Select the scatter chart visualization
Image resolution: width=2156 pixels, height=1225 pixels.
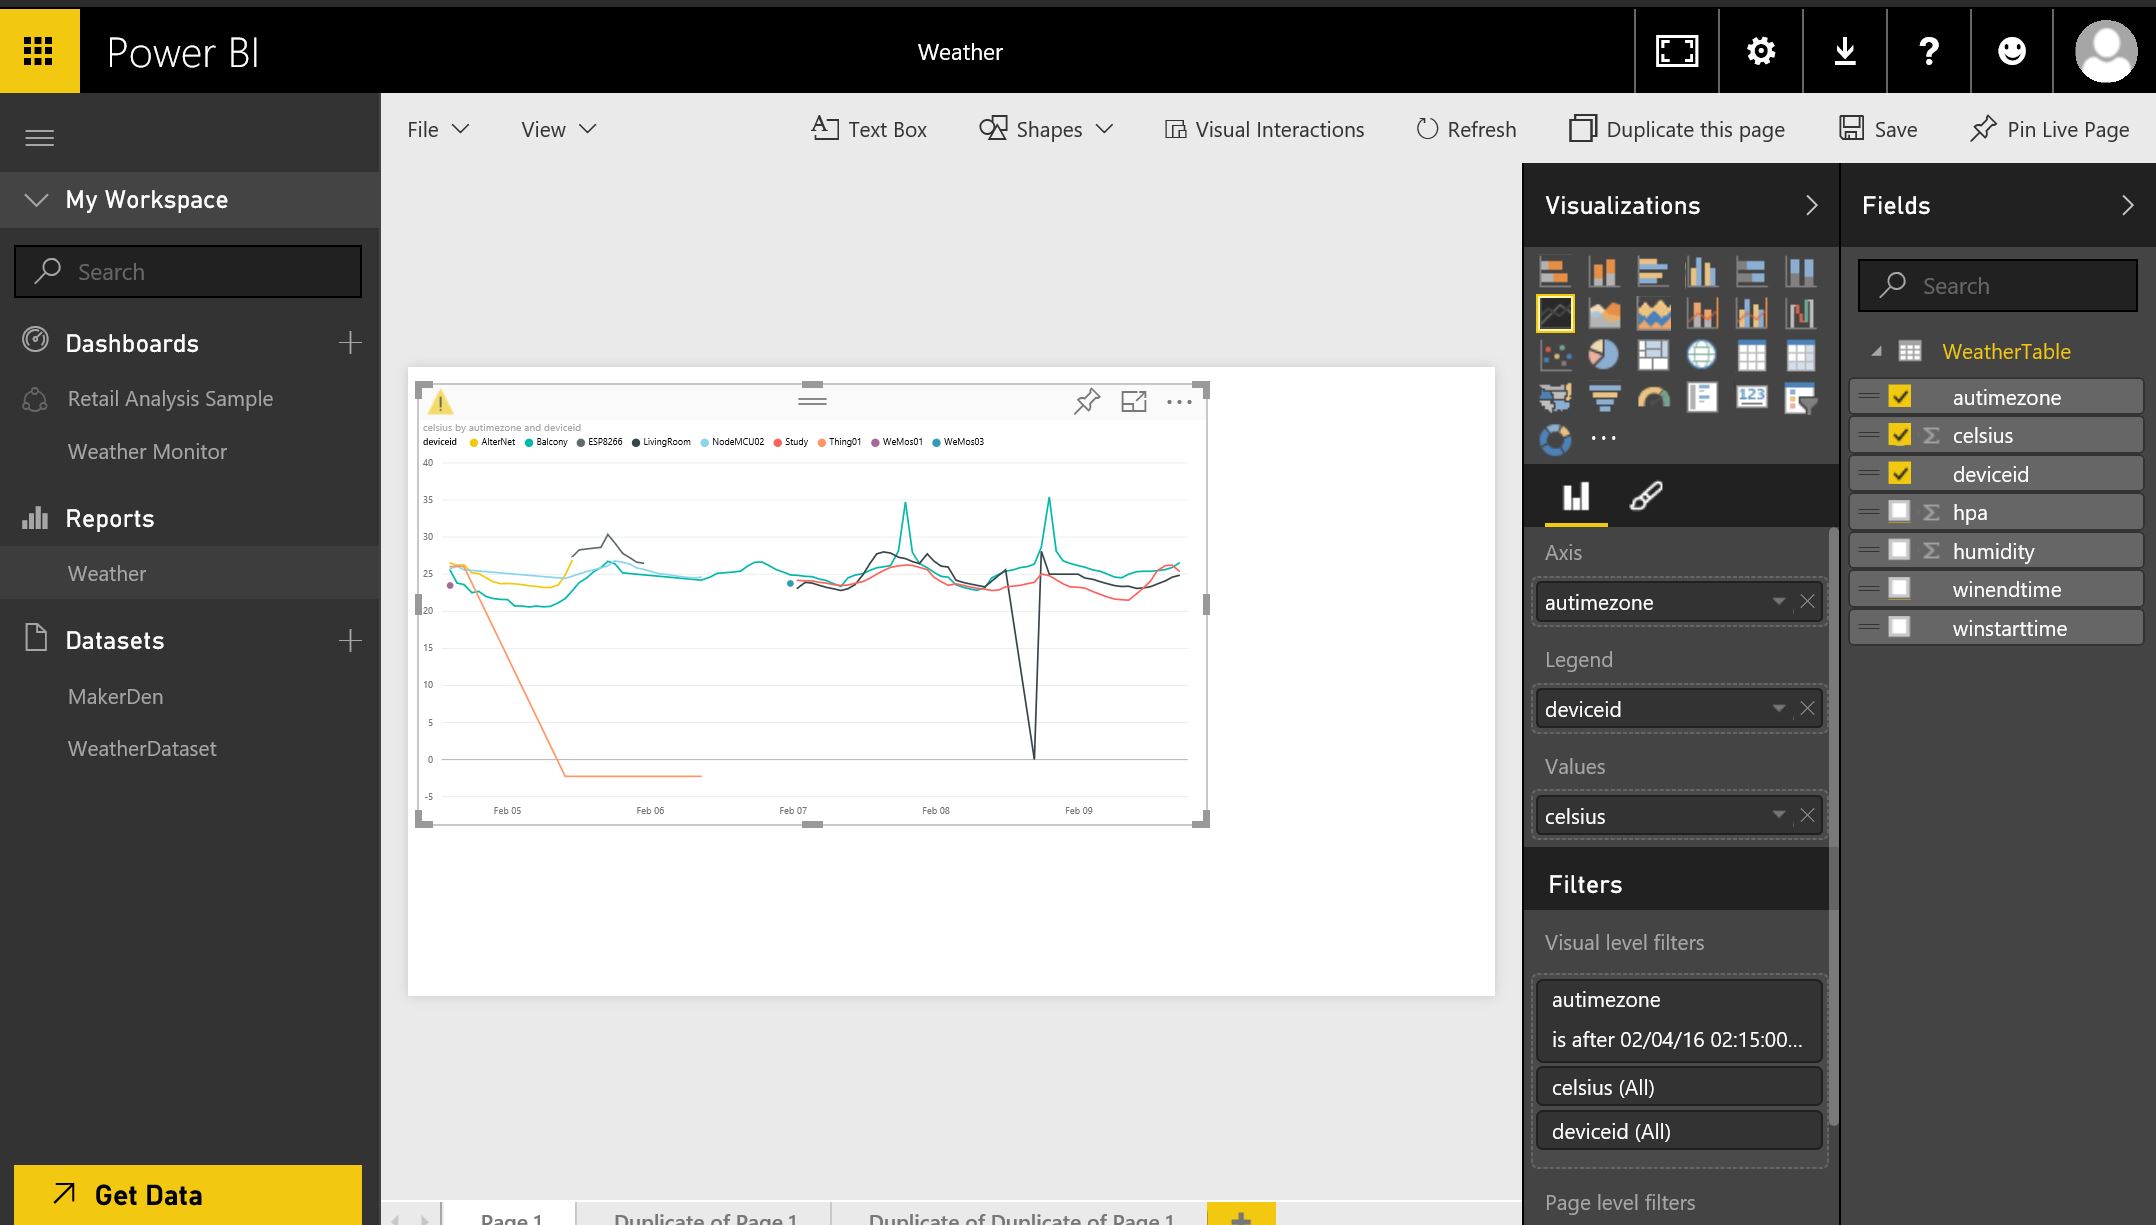[x=1555, y=355]
